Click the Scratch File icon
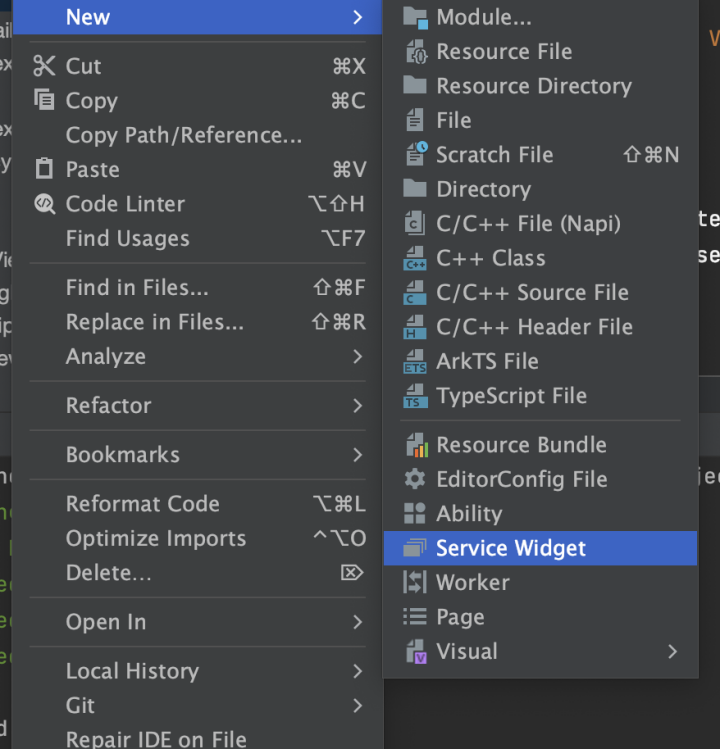 (x=415, y=155)
